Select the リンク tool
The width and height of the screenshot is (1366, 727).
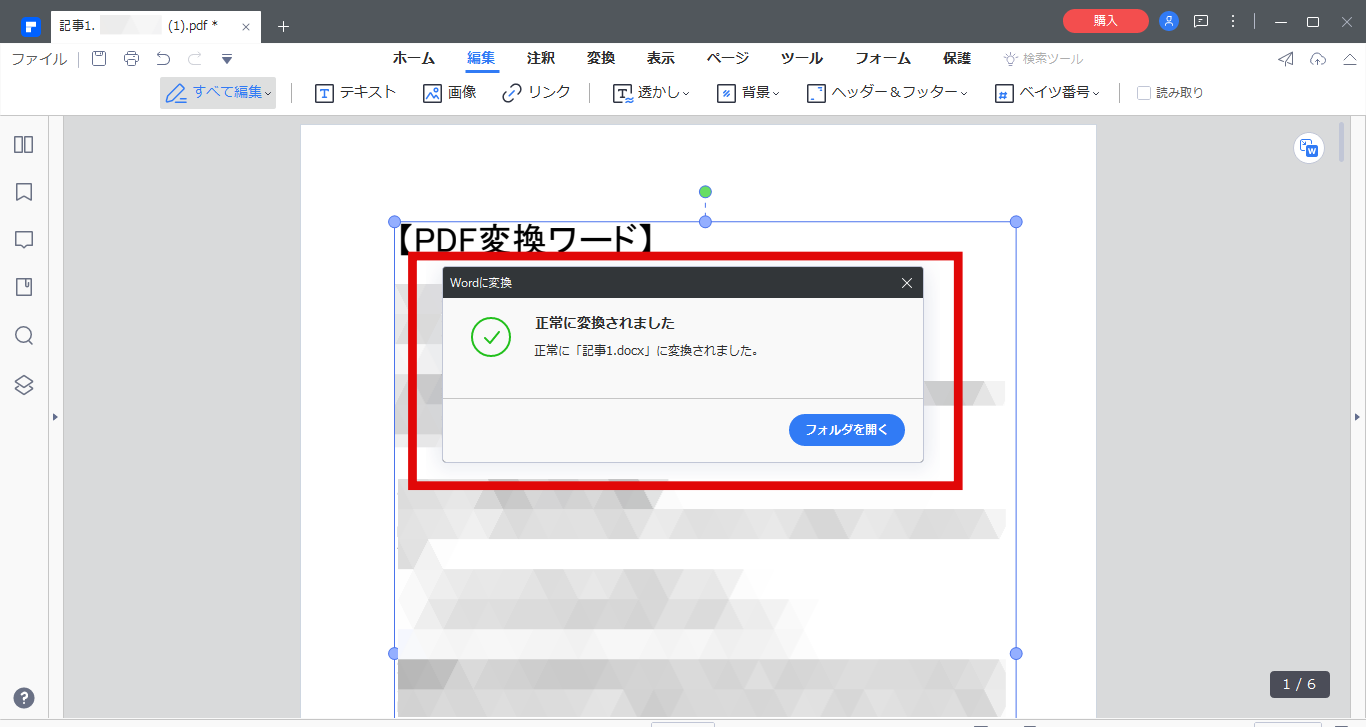tap(537, 93)
